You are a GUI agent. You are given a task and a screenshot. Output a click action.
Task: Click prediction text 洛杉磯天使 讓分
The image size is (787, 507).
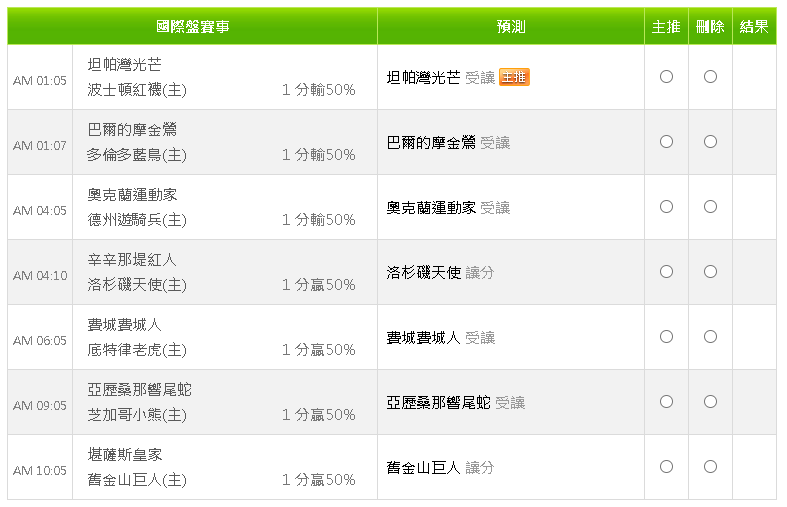click(440, 273)
